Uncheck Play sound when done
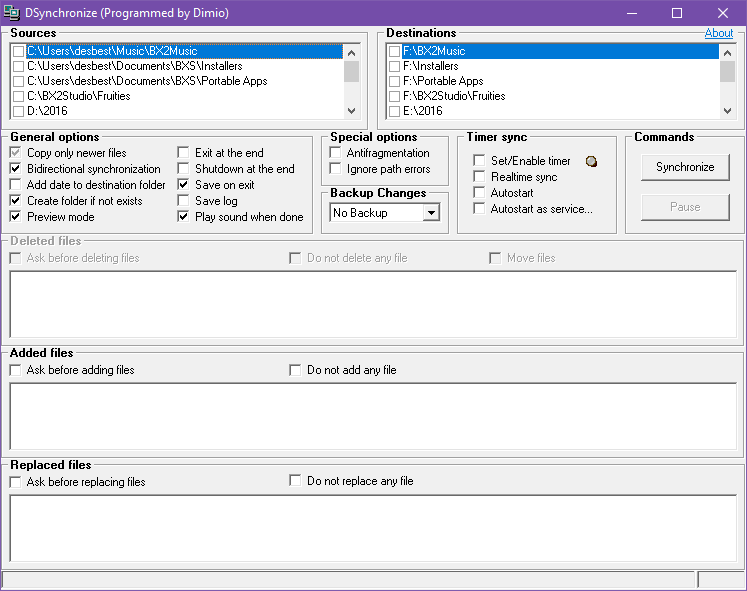Screen dimensions: 747x591 tap(183, 217)
